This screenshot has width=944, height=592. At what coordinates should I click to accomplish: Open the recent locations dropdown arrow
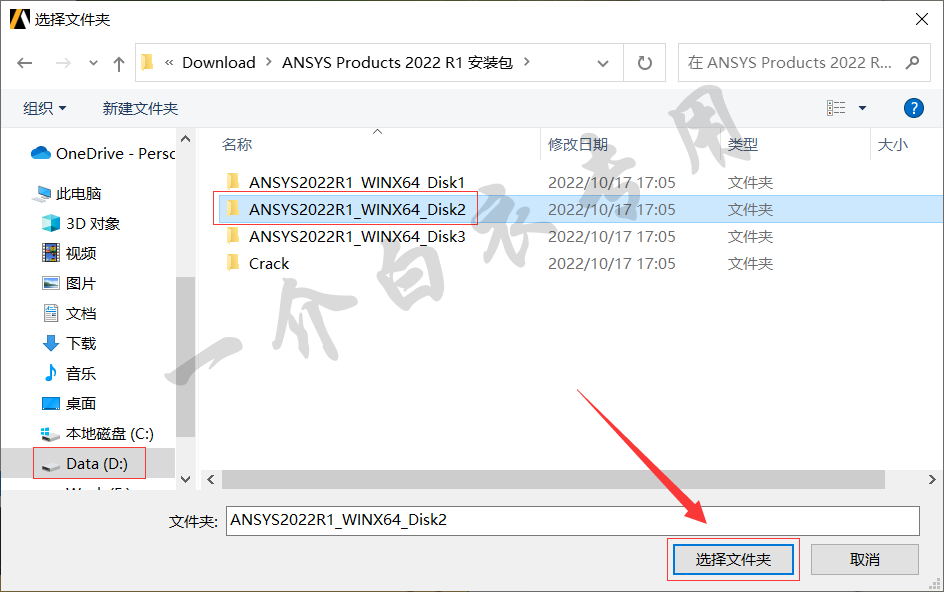[x=93, y=63]
